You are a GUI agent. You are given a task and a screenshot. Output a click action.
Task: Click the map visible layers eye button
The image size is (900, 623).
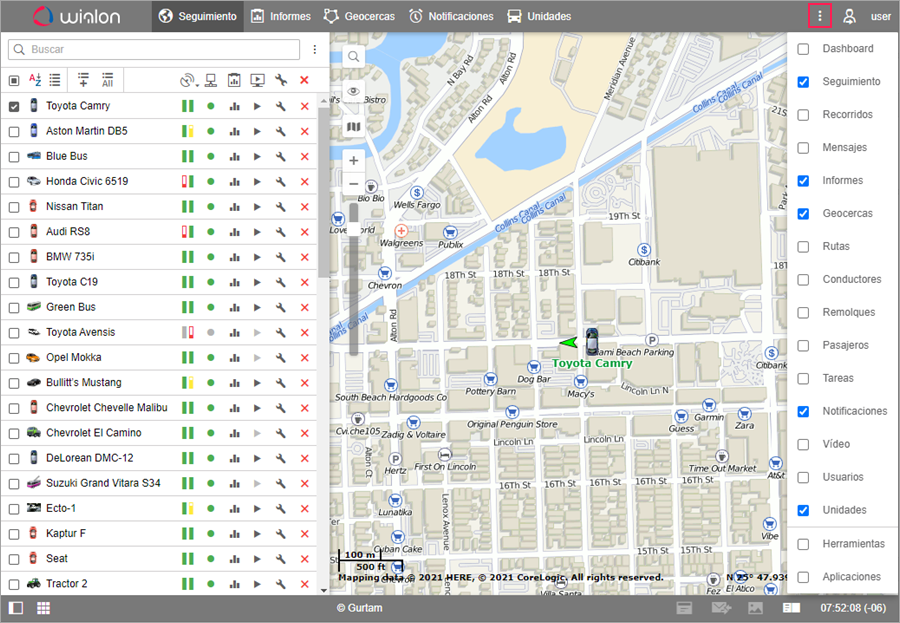point(354,91)
